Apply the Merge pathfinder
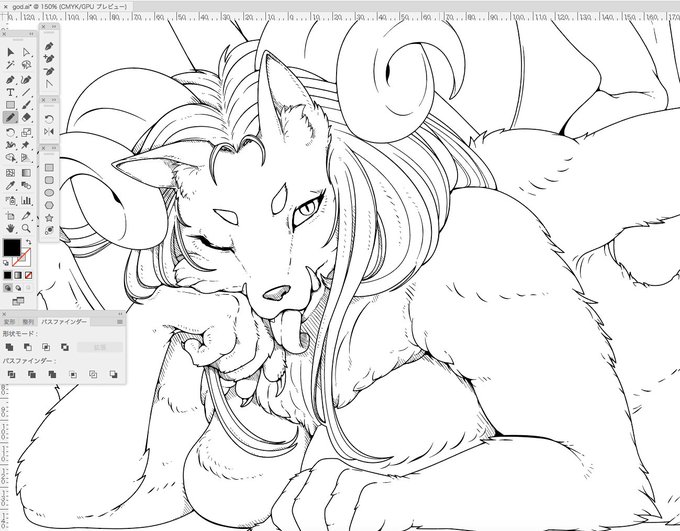 pos(52,374)
